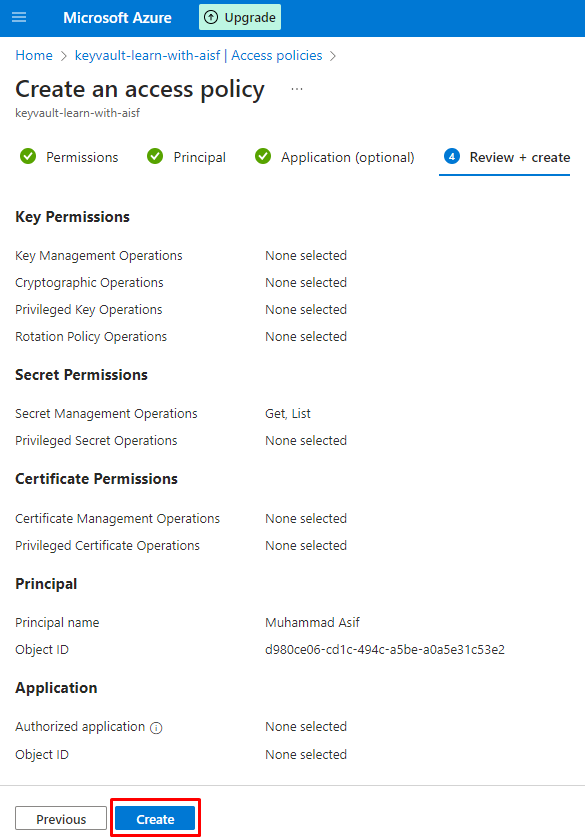The width and height of the screenshot is (585, 840).
Task: Click the Create button
Action: coord(155,819)
